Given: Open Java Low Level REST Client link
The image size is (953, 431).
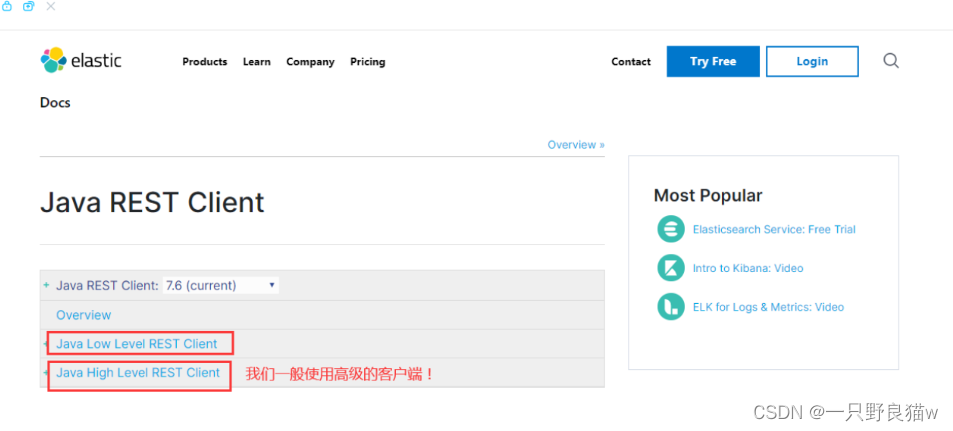Looking at the screenshot, I should 137,344.
